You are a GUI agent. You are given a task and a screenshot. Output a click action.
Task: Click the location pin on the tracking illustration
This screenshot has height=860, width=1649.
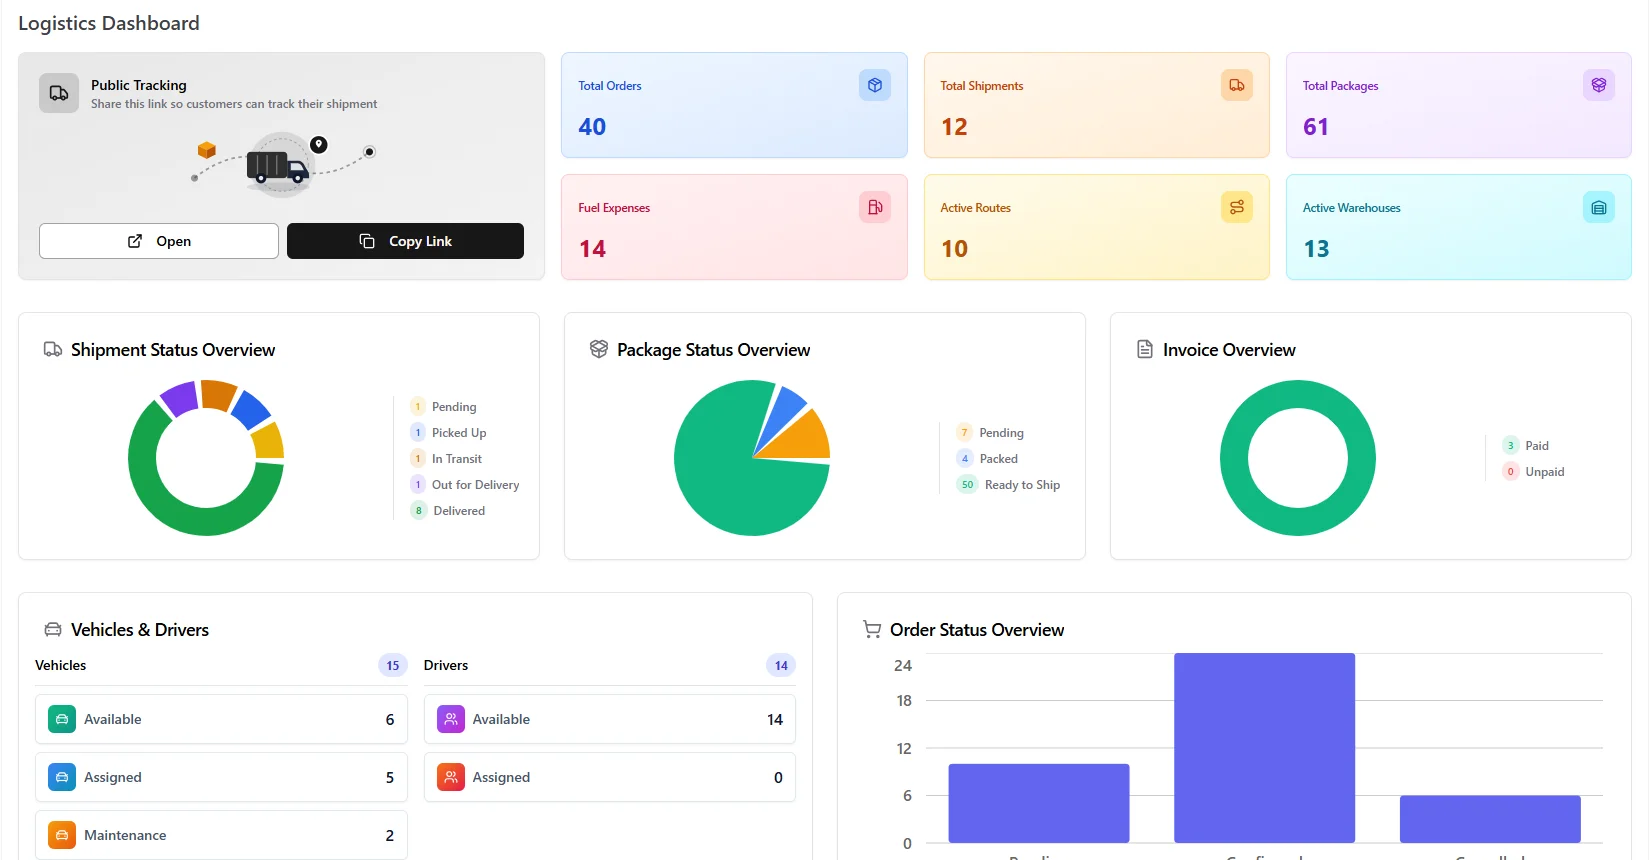coord(319,145)
